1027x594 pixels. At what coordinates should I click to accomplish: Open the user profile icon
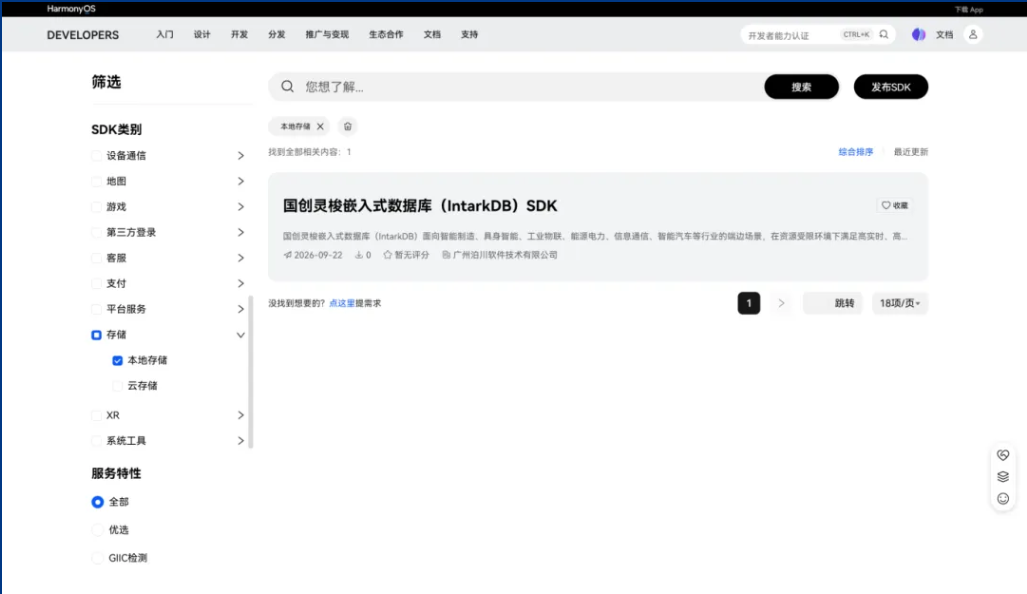973,35
